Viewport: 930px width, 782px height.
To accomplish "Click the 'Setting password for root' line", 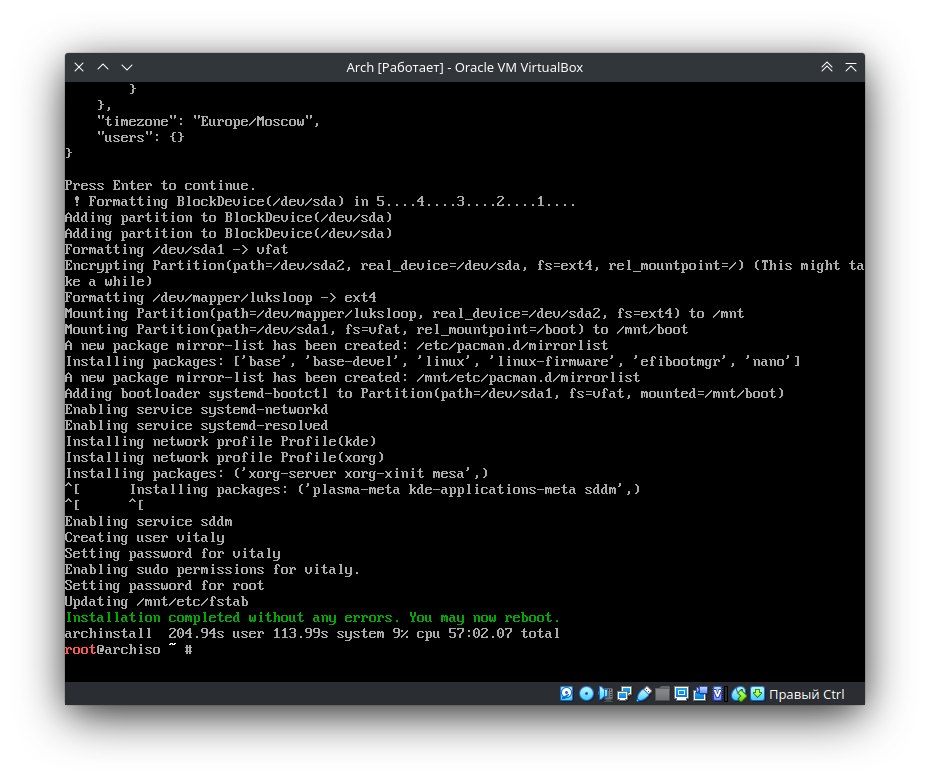I will 164,586.
